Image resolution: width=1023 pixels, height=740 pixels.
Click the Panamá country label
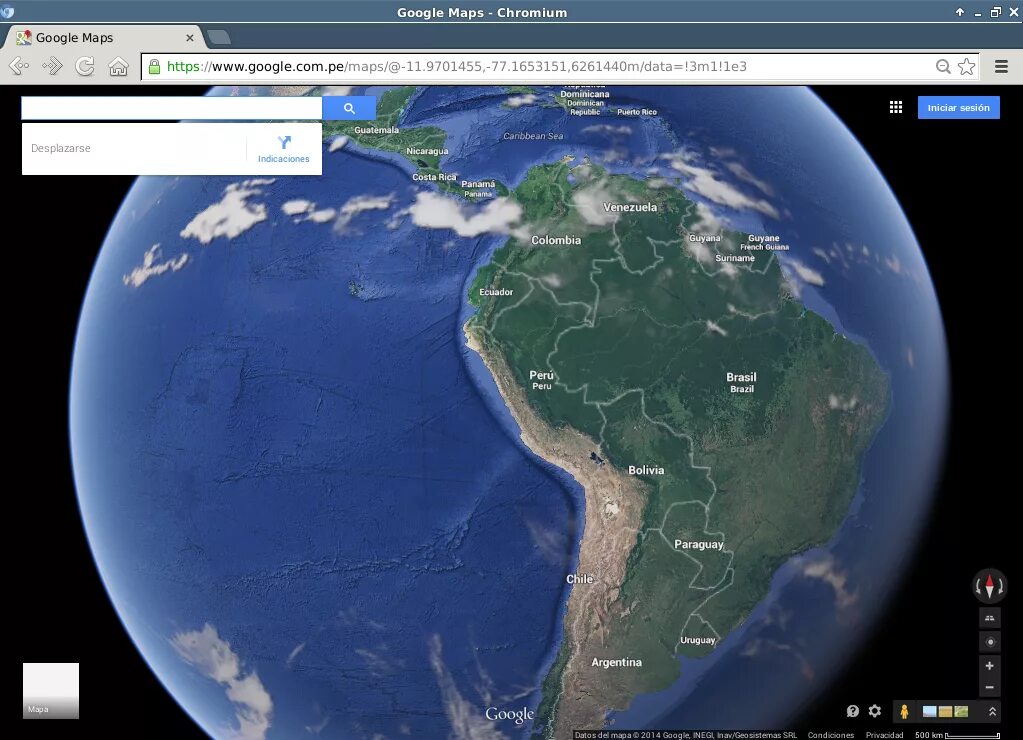pyautogui.click(x=478, y=184)
